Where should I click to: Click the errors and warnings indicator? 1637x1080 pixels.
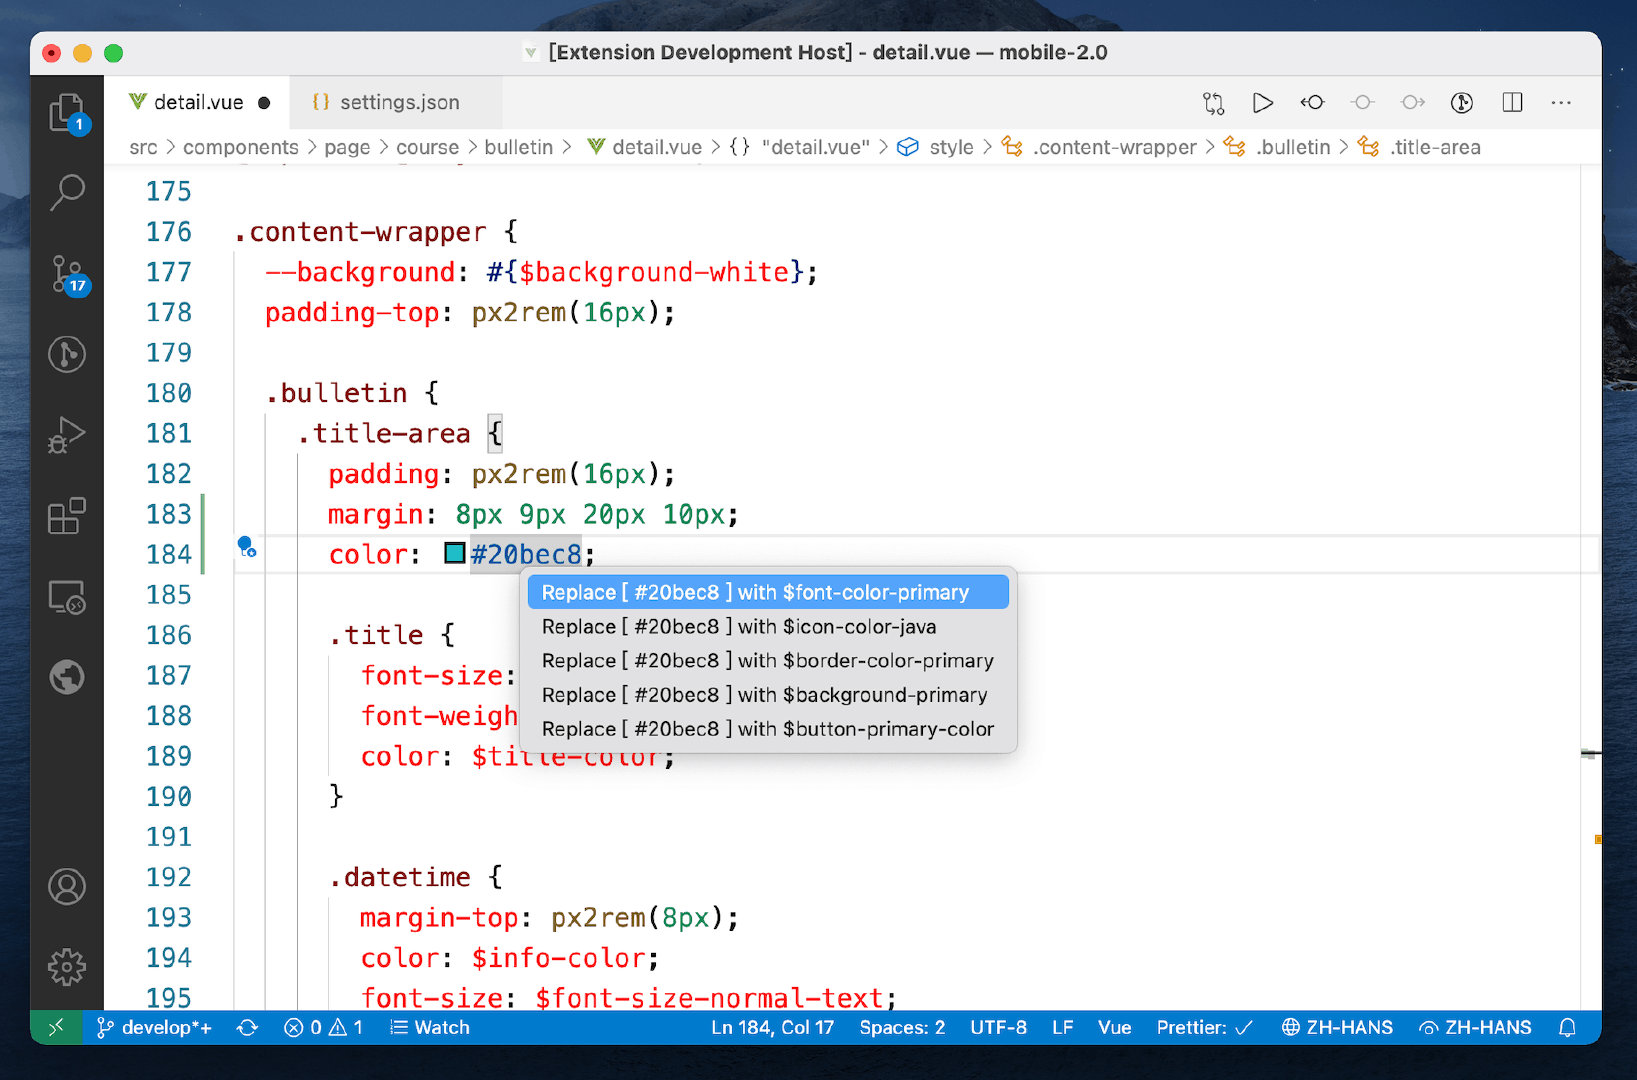324,1027
